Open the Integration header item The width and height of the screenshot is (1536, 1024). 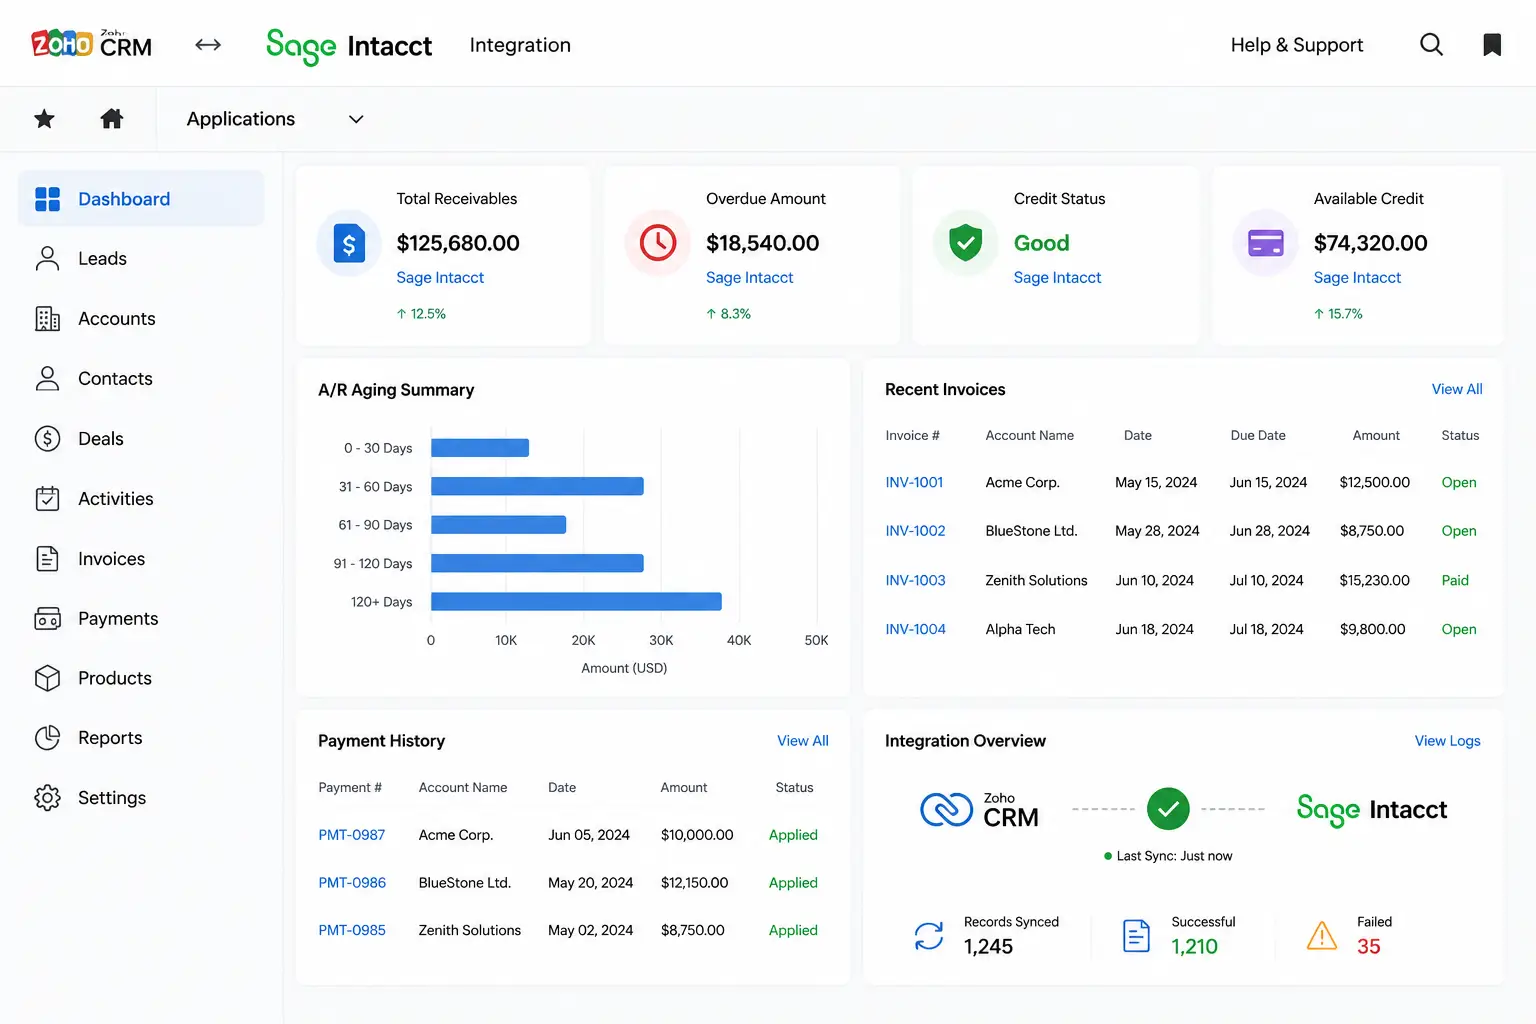click(520, 45)
